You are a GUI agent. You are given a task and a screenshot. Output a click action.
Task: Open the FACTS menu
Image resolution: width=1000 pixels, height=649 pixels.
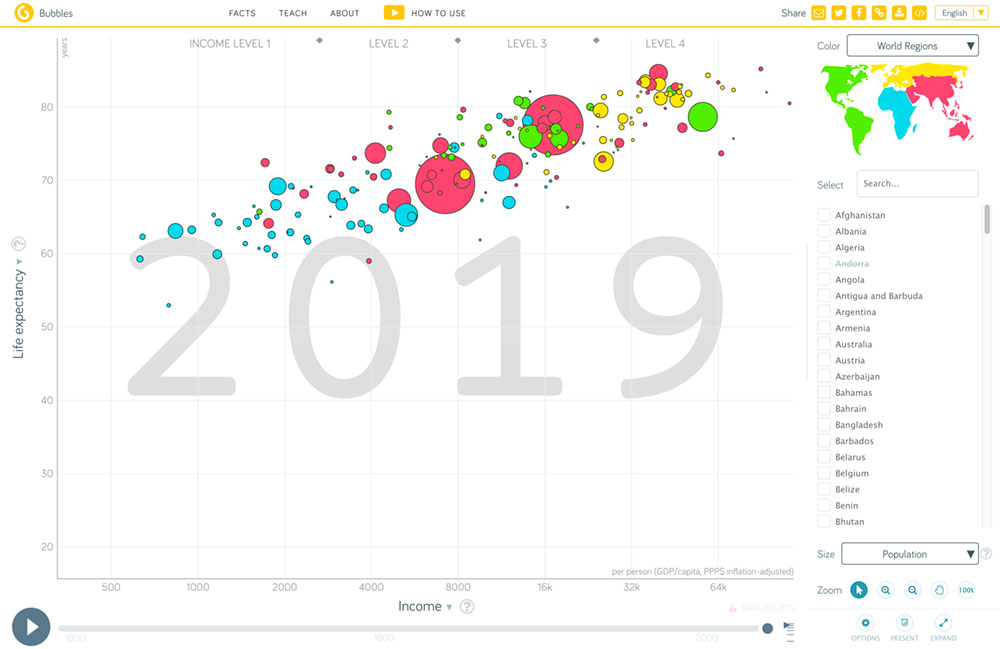[x=242, y=13]
